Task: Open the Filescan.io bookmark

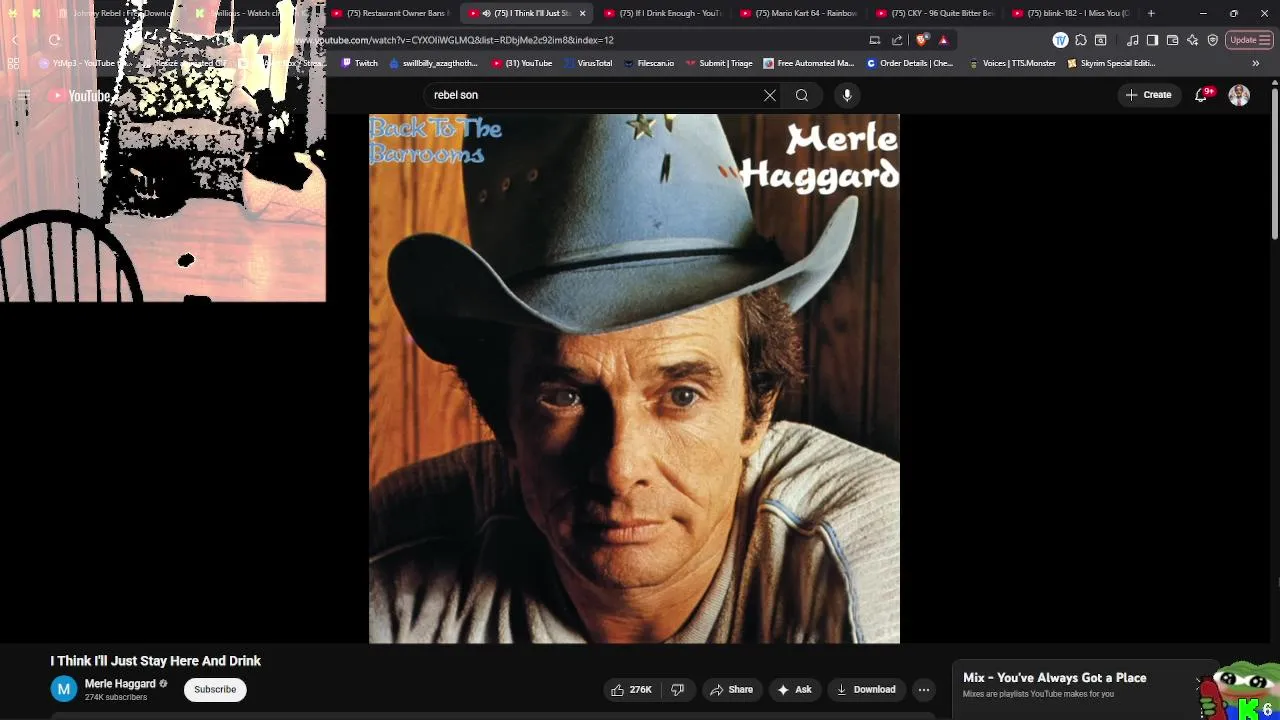Action: (x=648, y=63)
